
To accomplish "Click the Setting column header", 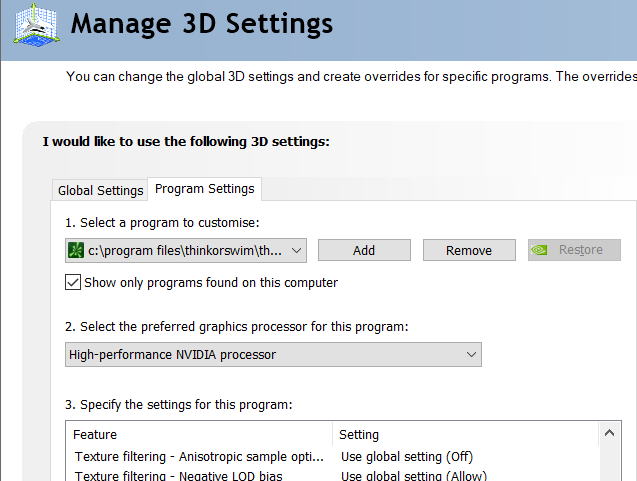I will click(x=466, y=435).
